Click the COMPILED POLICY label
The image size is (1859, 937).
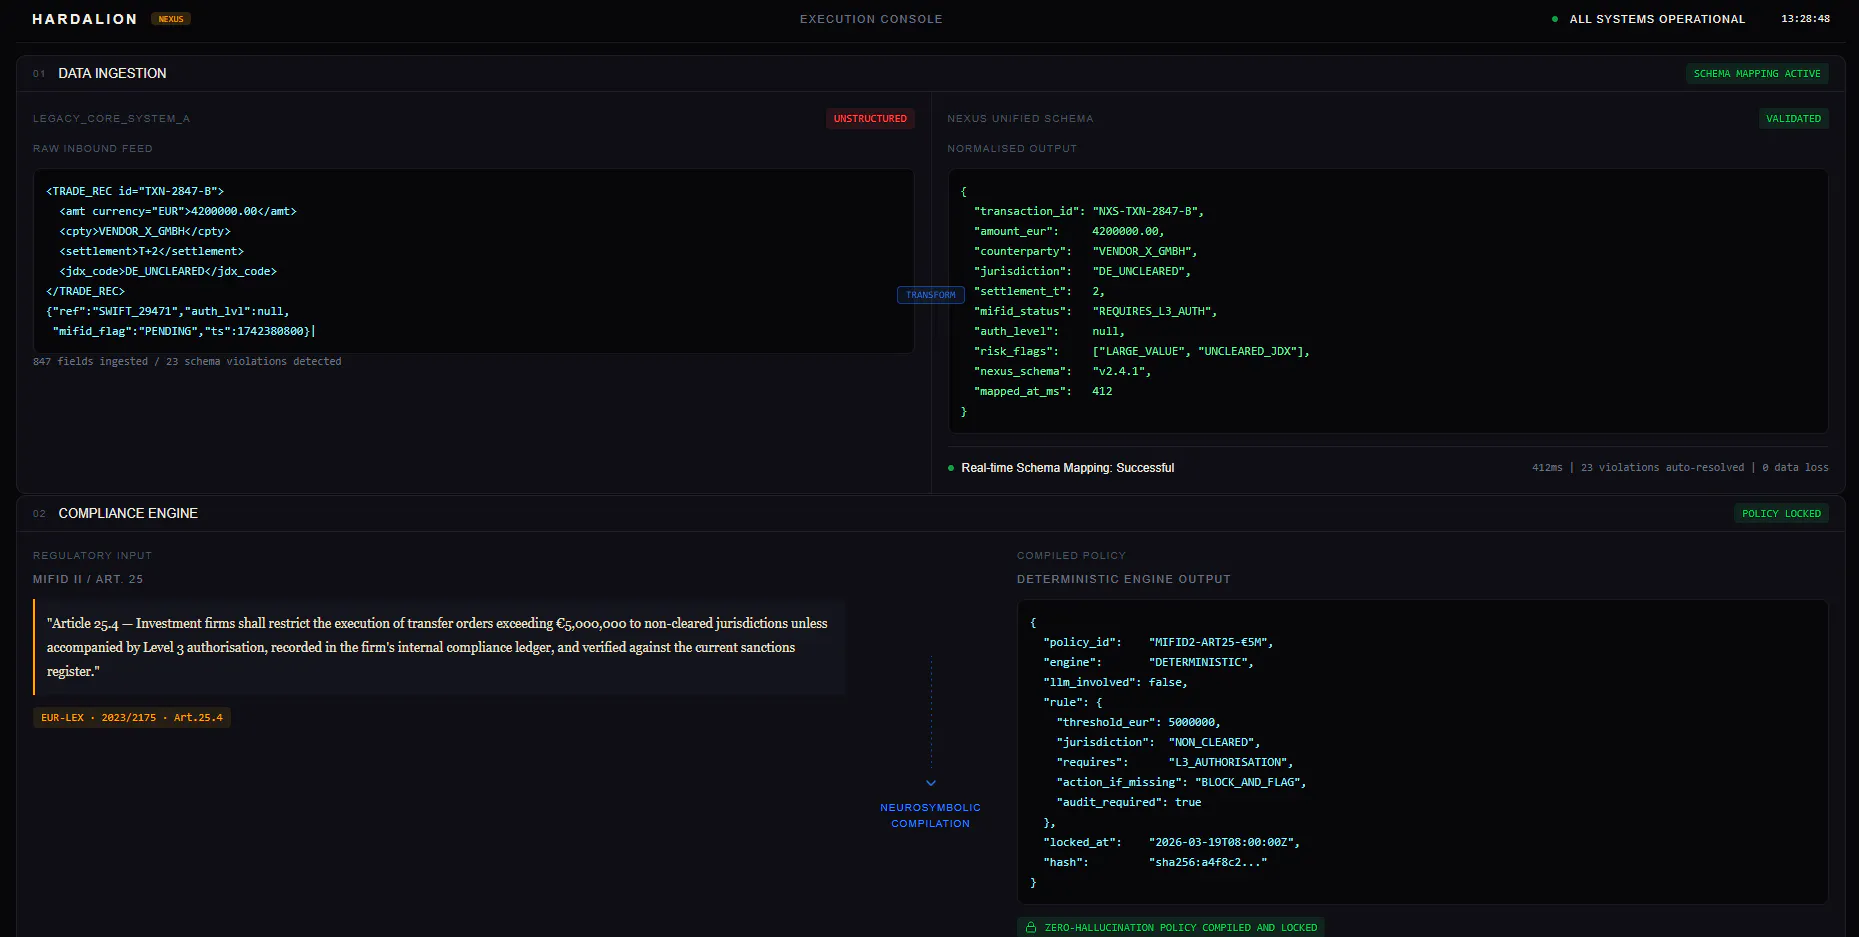(1071, 555)
